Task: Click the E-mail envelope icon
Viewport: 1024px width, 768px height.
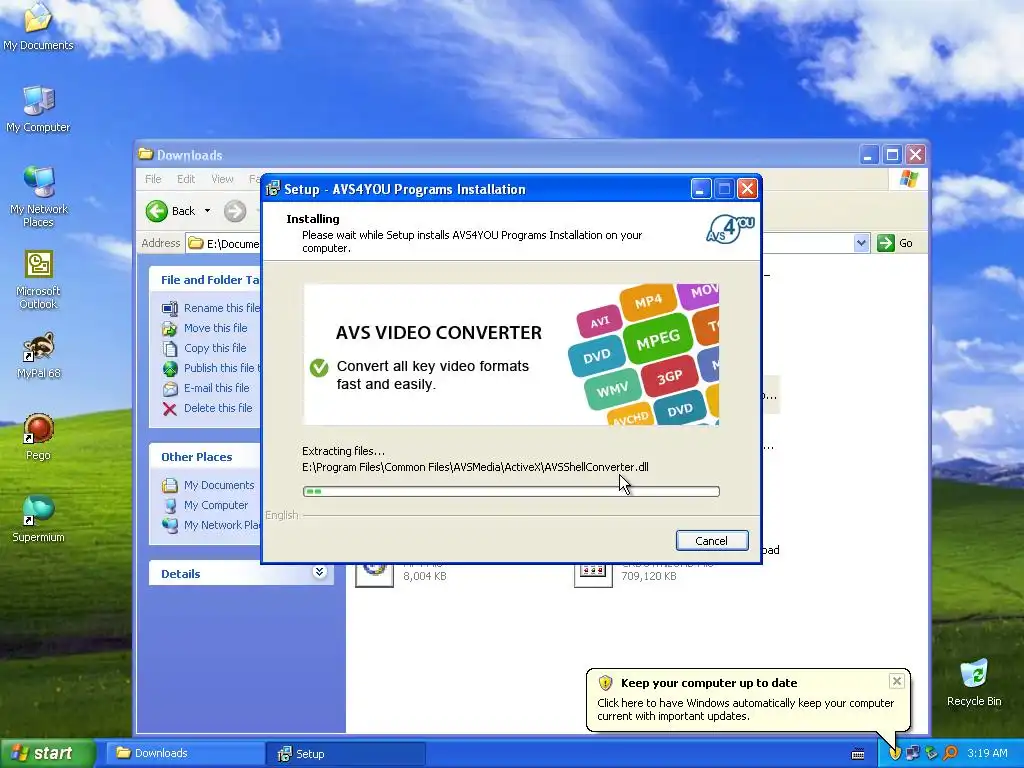Action: pos(170,389)
